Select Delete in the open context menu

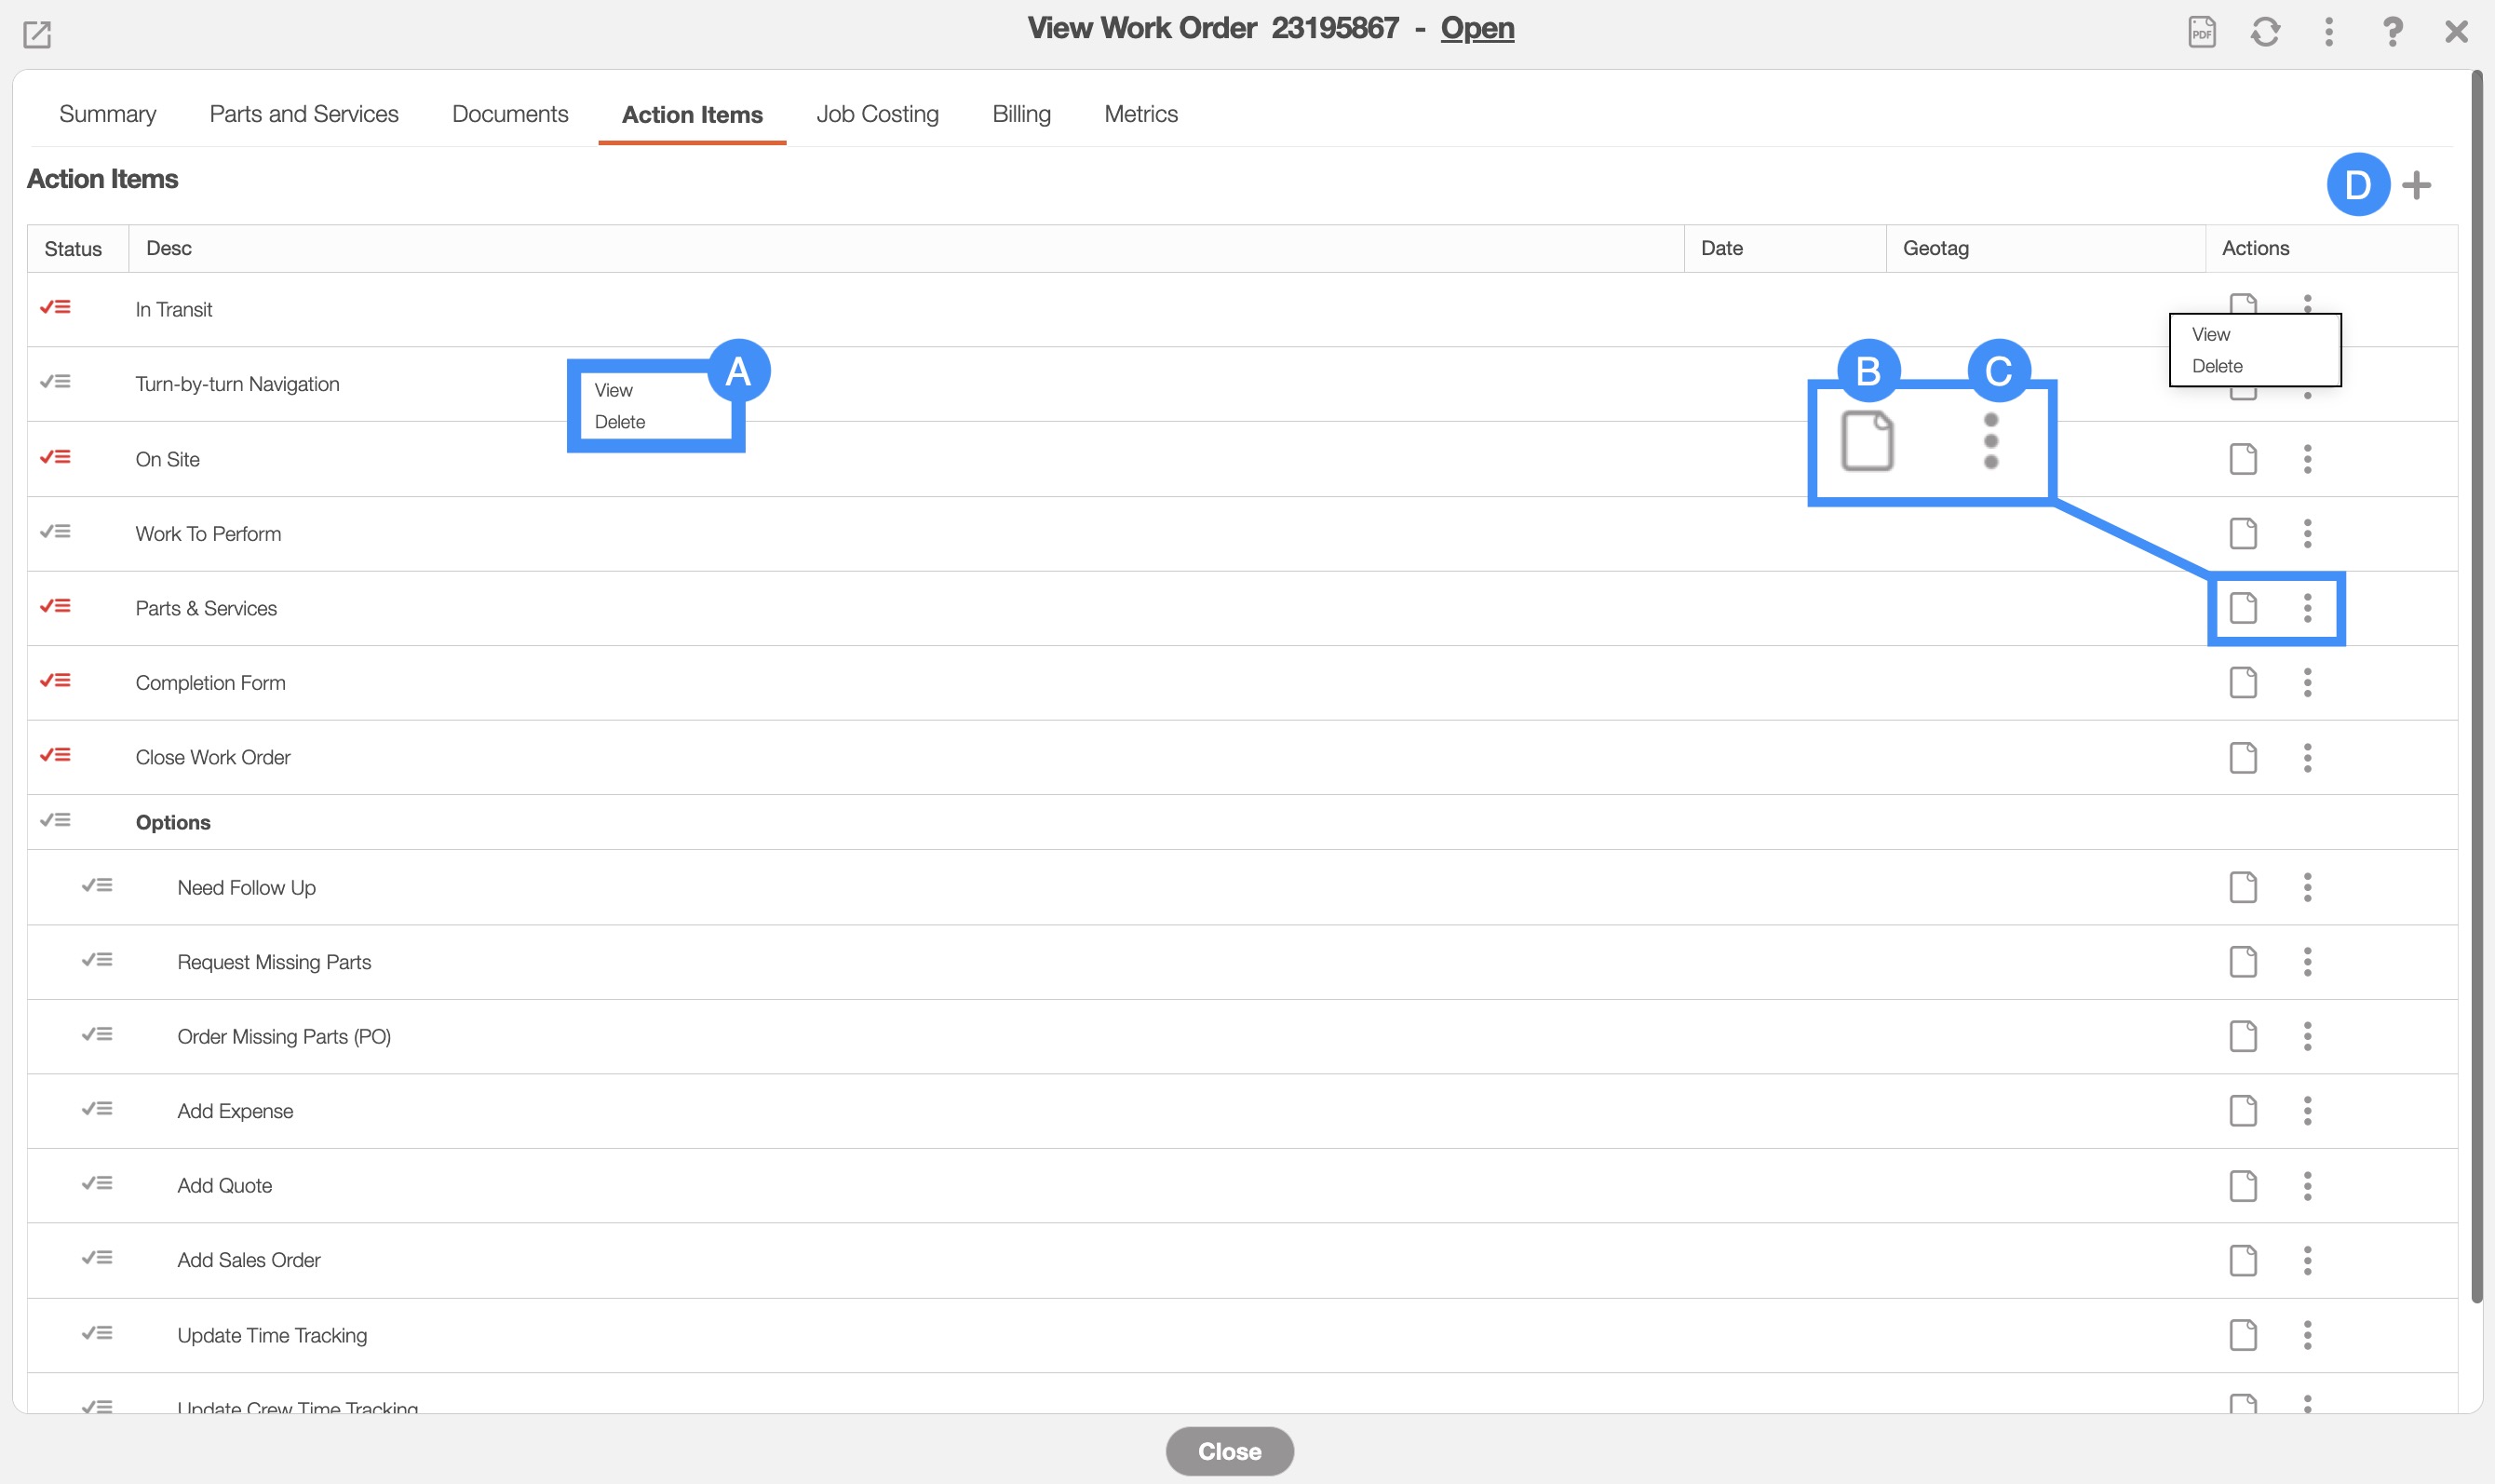pyautogui.click(x=2217, y=366)
